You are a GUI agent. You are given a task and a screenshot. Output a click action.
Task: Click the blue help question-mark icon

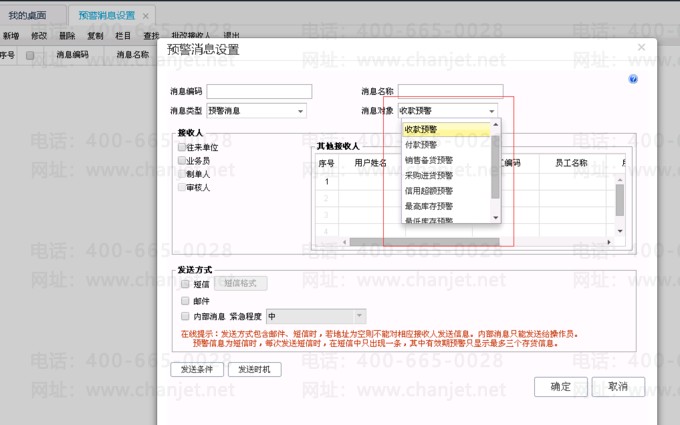pos(633,79)
